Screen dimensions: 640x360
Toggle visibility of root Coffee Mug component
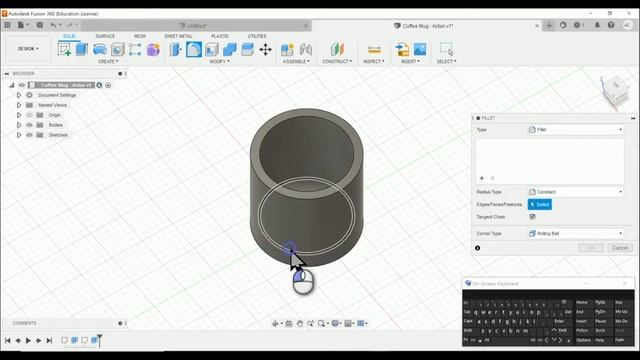tap(22, 85)
